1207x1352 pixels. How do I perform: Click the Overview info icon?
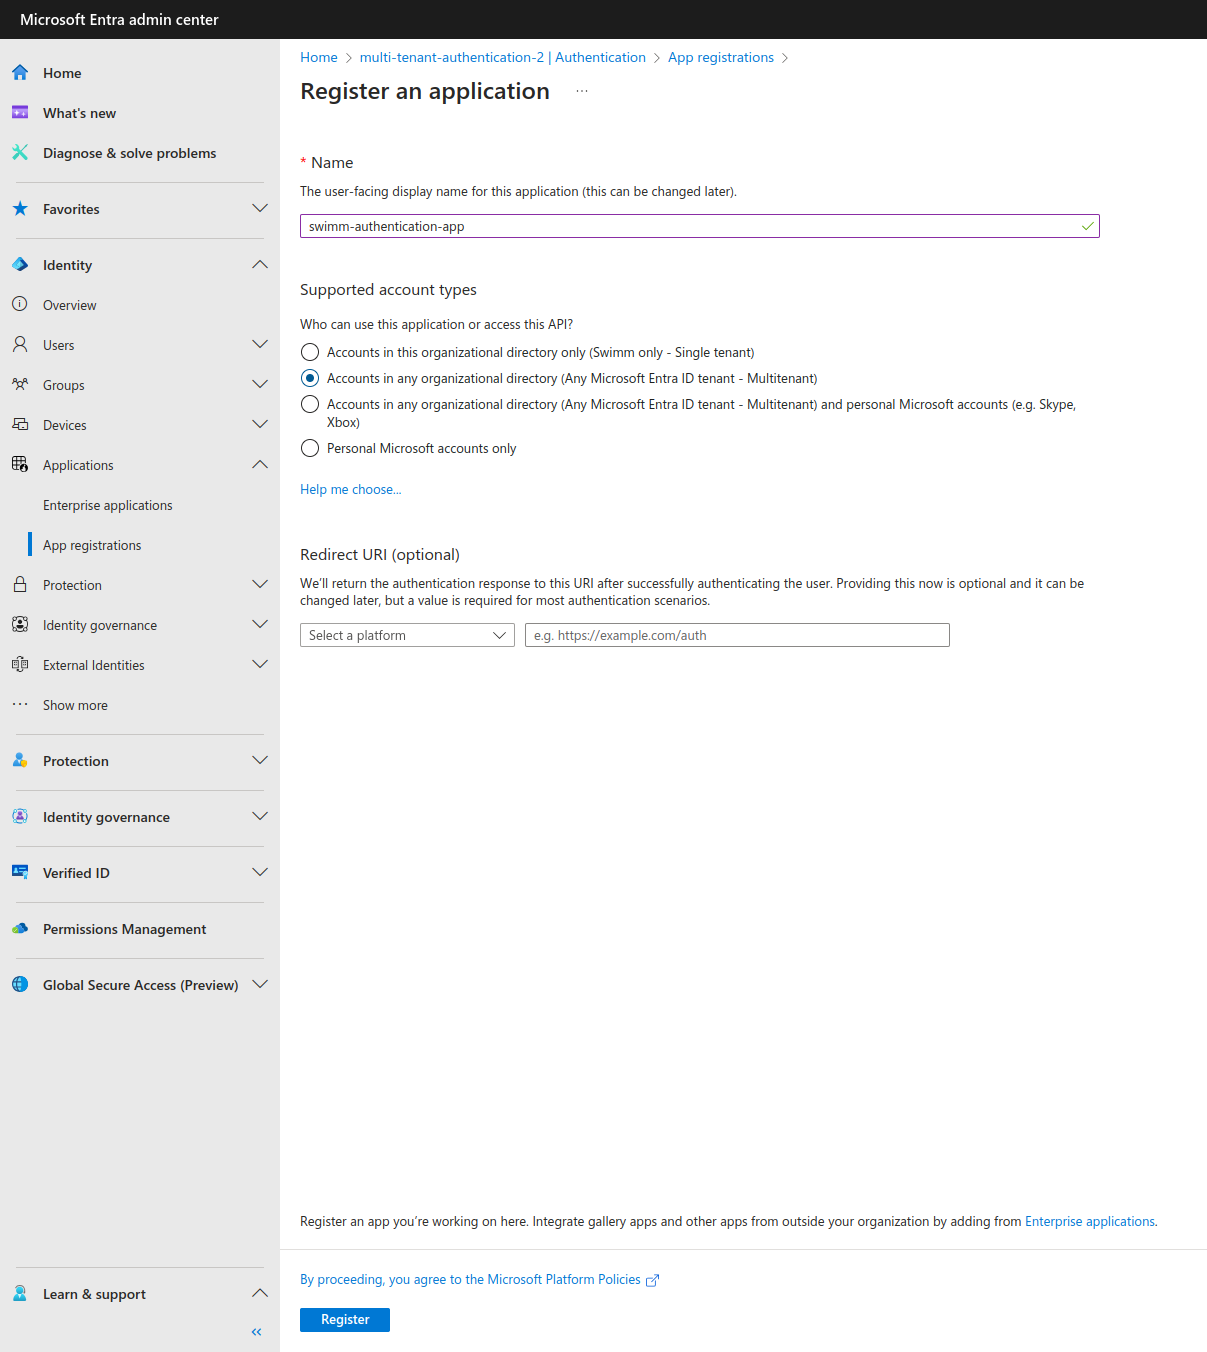click(20, 304)
